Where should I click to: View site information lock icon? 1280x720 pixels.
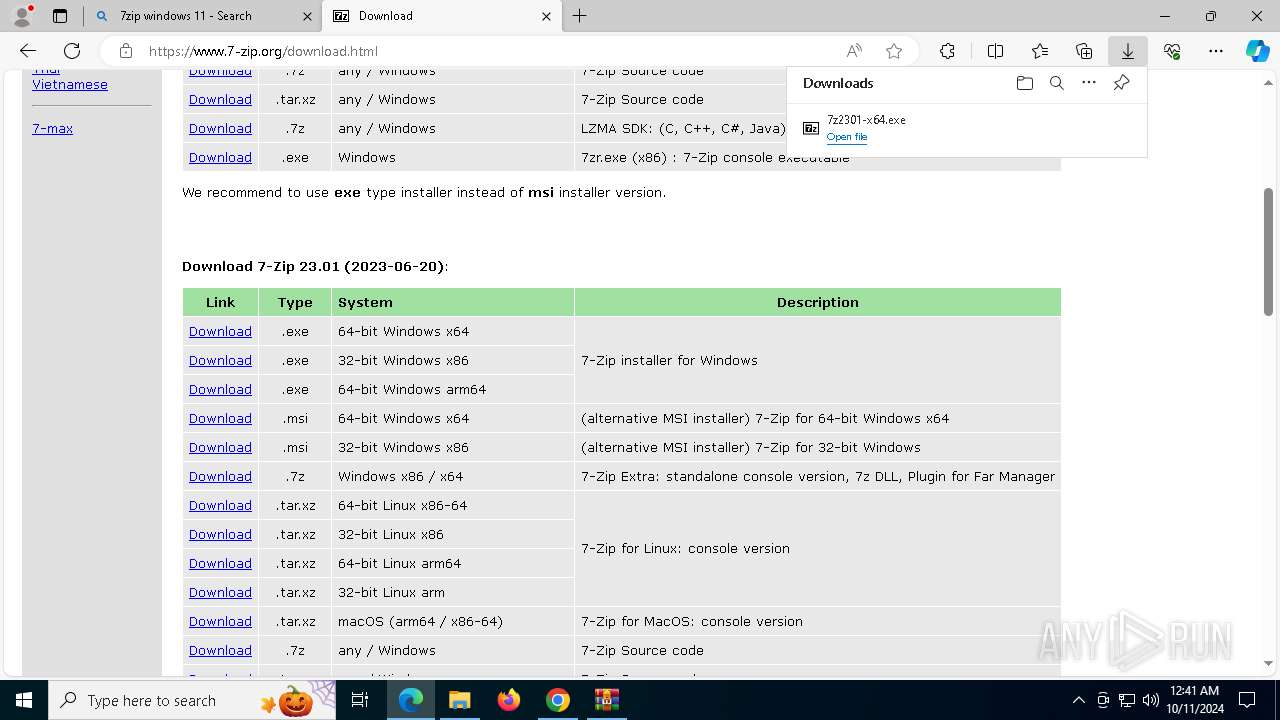125,51
